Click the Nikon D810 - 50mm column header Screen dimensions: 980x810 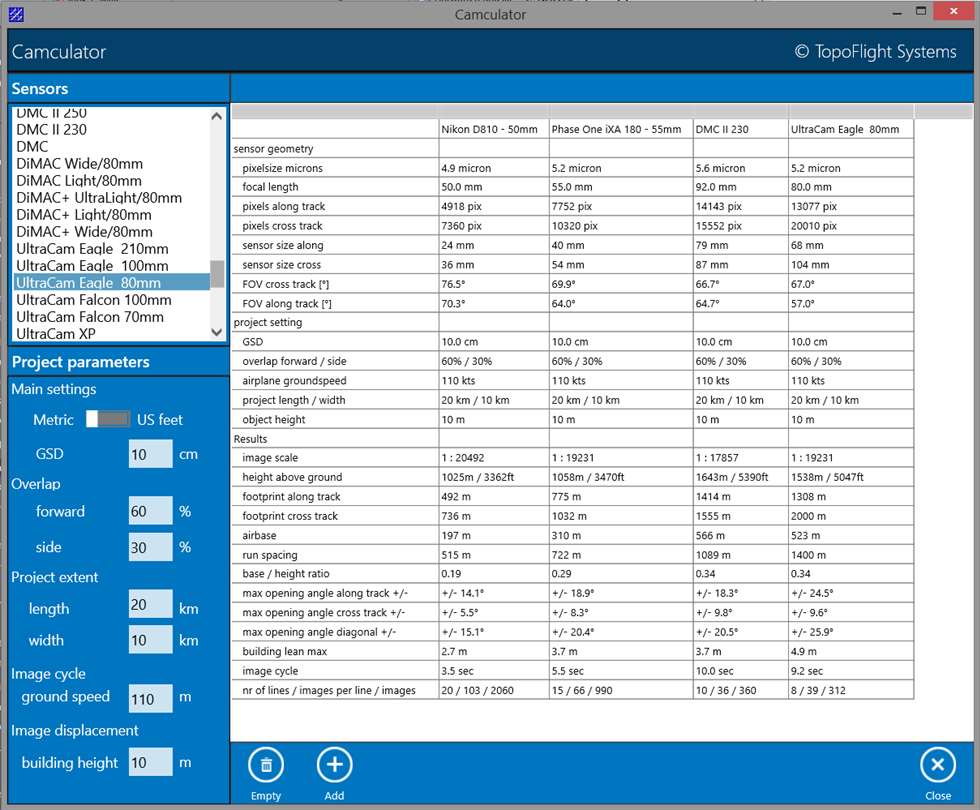point(494,129)
